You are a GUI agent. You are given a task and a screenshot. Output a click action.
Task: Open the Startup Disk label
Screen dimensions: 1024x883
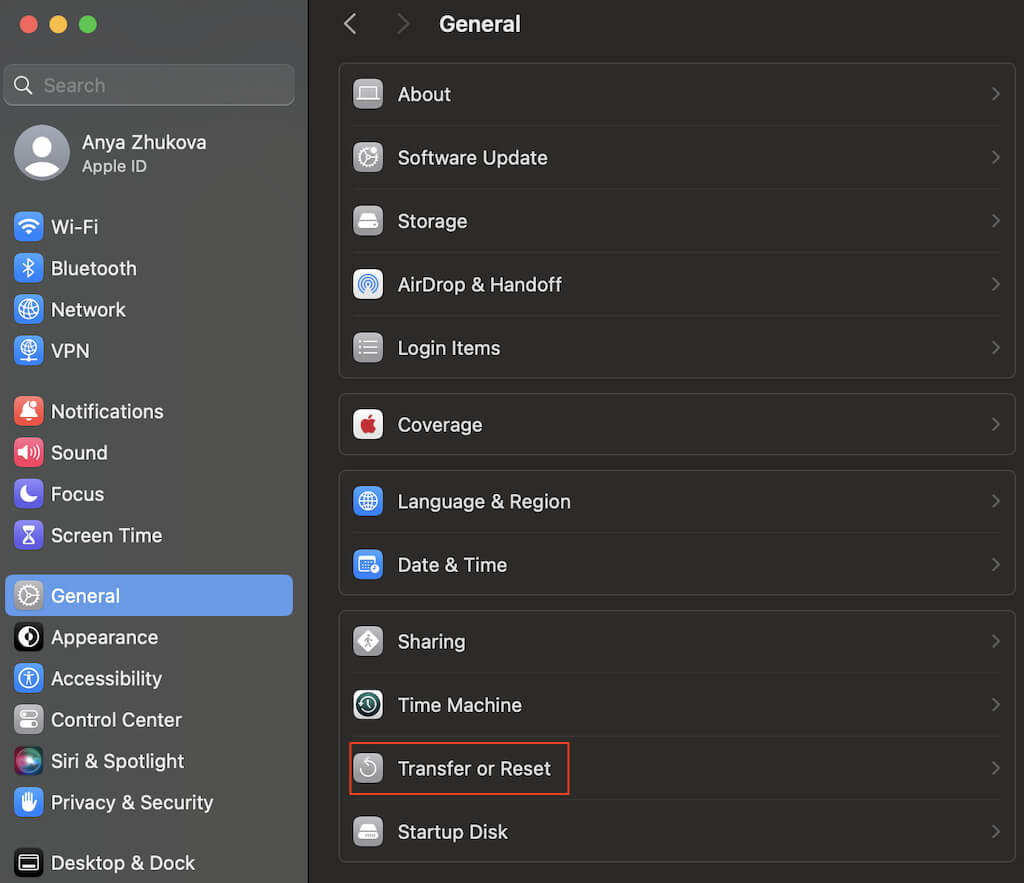tap(453, 832)
